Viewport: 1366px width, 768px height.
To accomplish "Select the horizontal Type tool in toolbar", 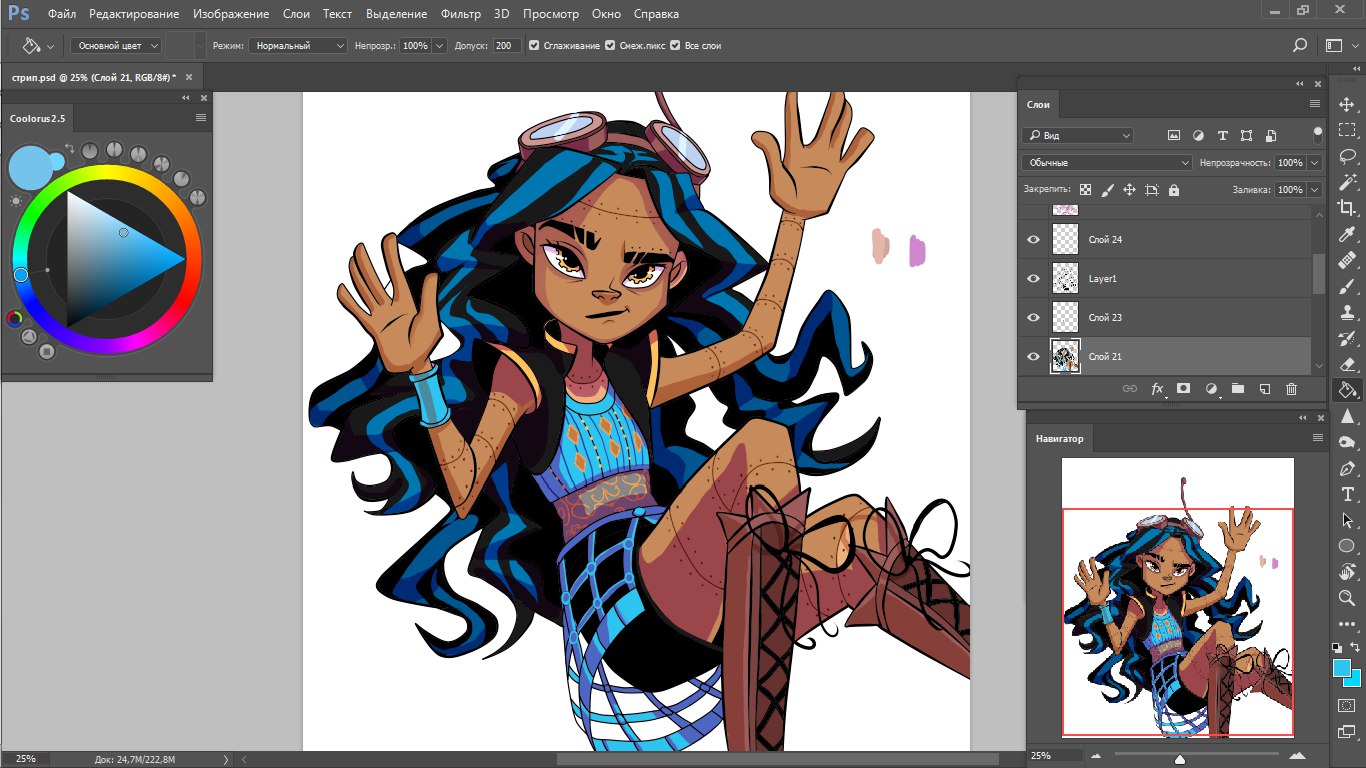I will (1347, 495).
